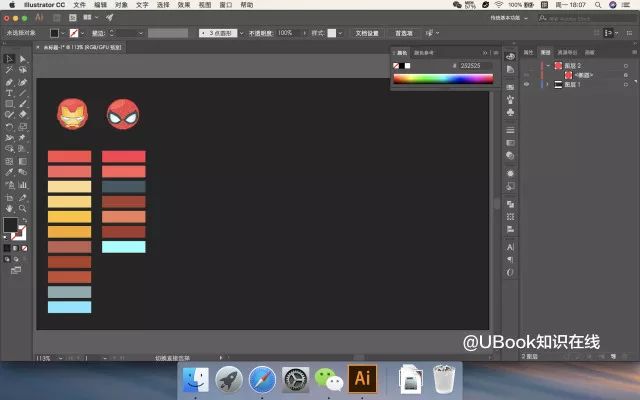
Task: Switch to the 颜色参考 panel tab
Action: tap(424, 53)
